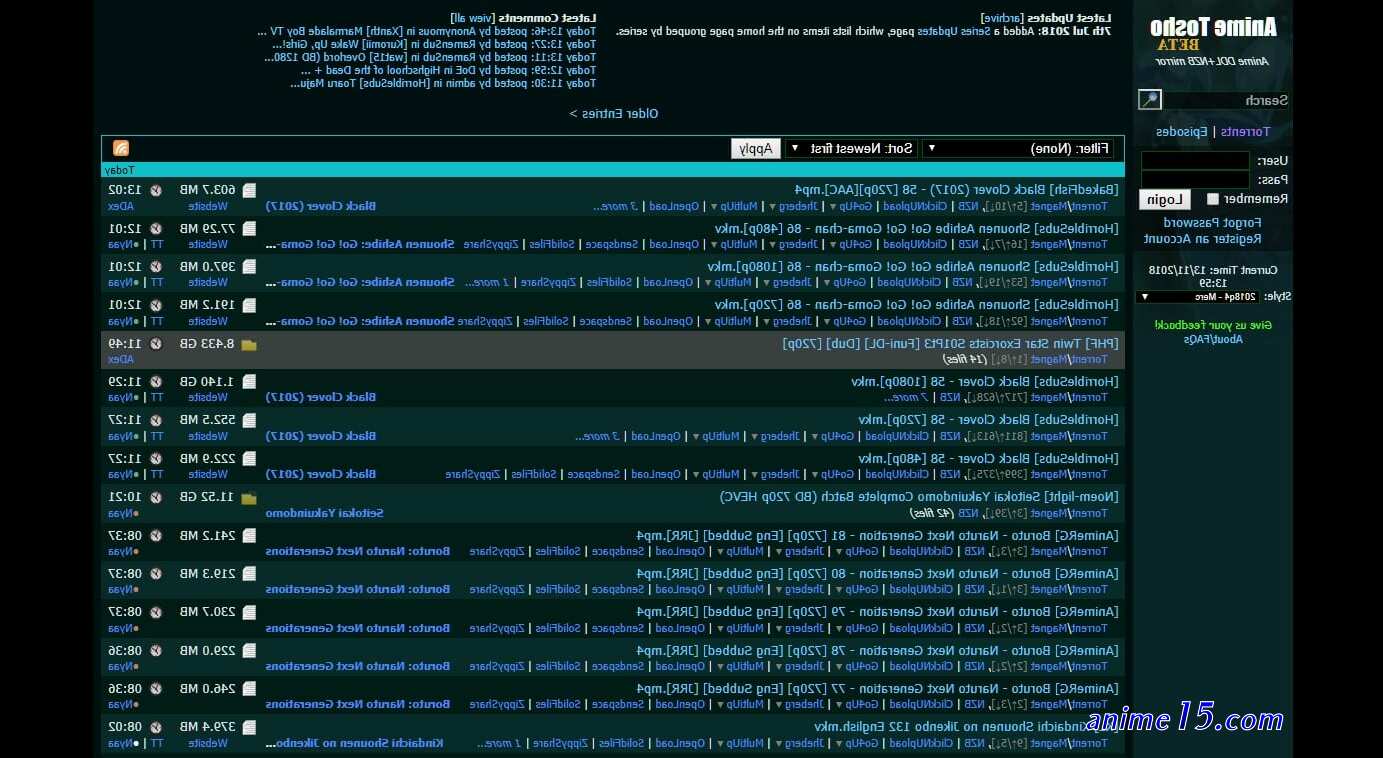Click file icon beside 379.4 MB

coord(249,727)
